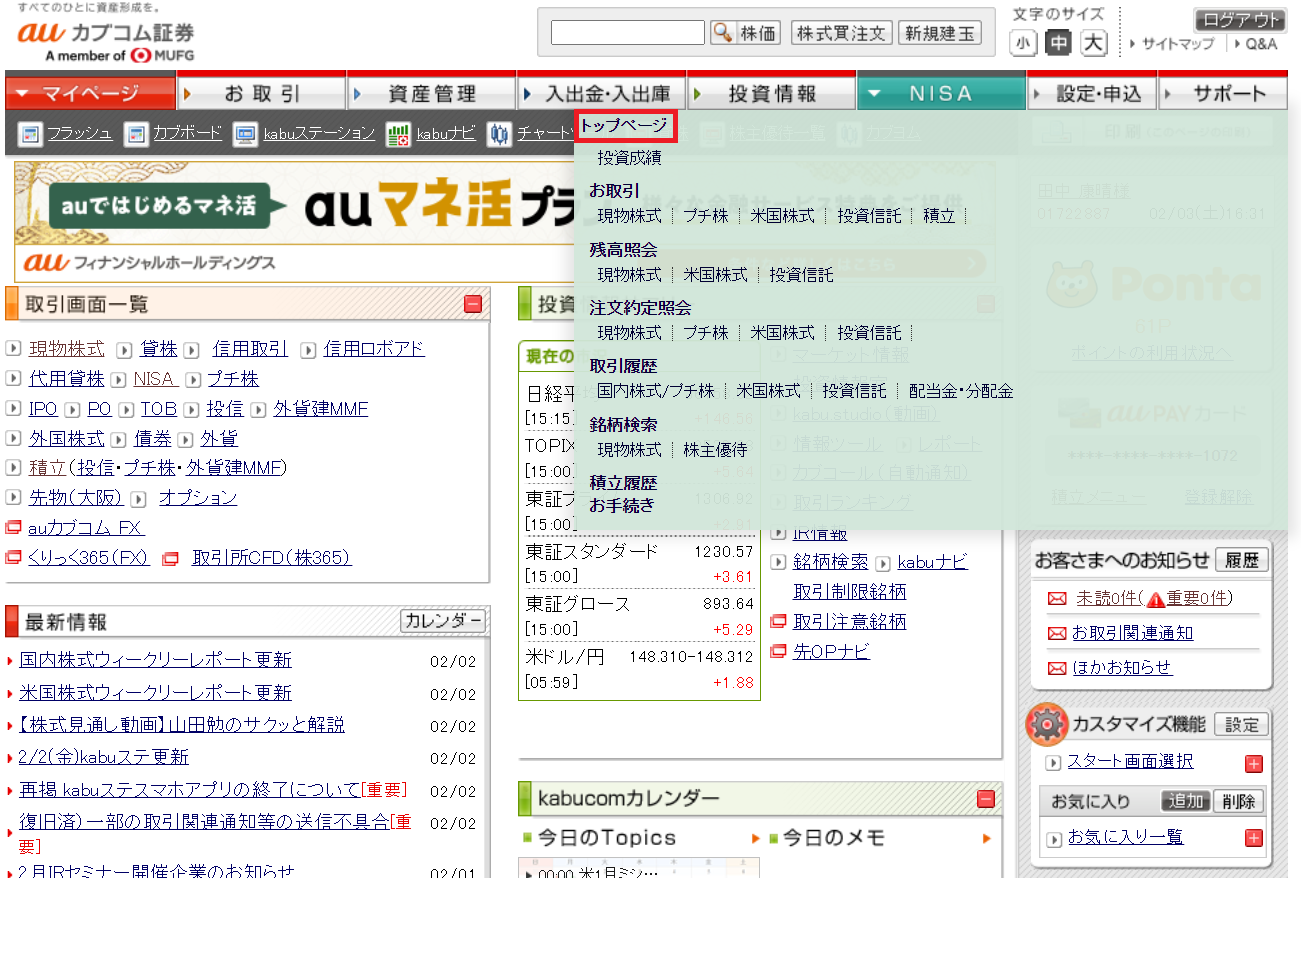Open the カブボード icon
1301x957 pixels.
pos(136,134)
